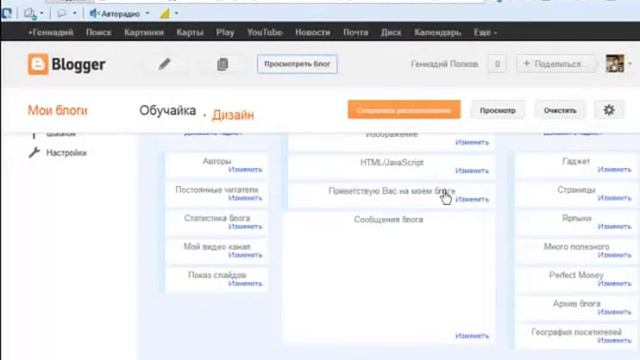640x360 pixels.
Task: Expand the Еще menu
Action: click(x=485, y=33)
